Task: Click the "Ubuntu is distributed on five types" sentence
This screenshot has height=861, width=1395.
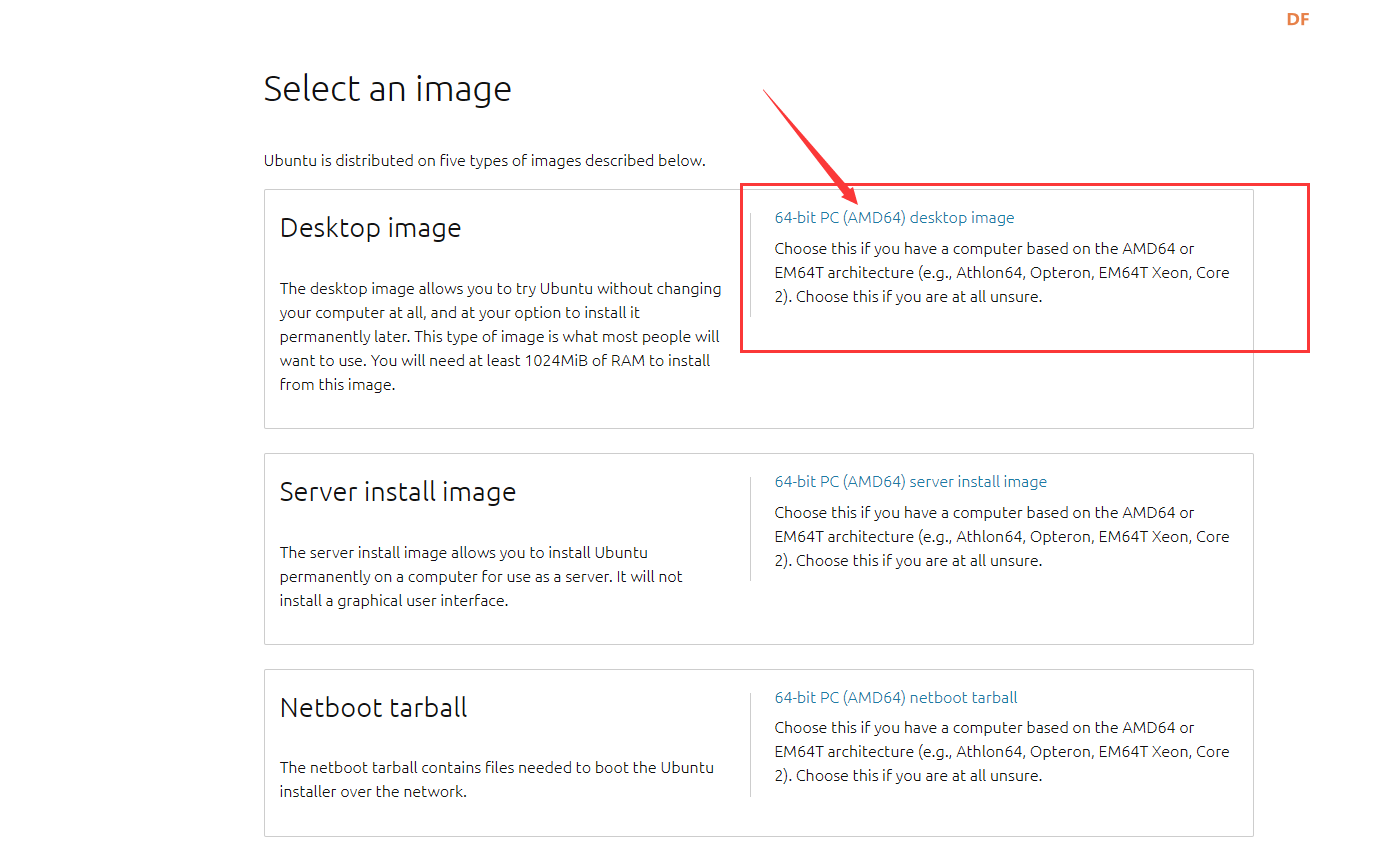Action: click(x=484, y=161)
